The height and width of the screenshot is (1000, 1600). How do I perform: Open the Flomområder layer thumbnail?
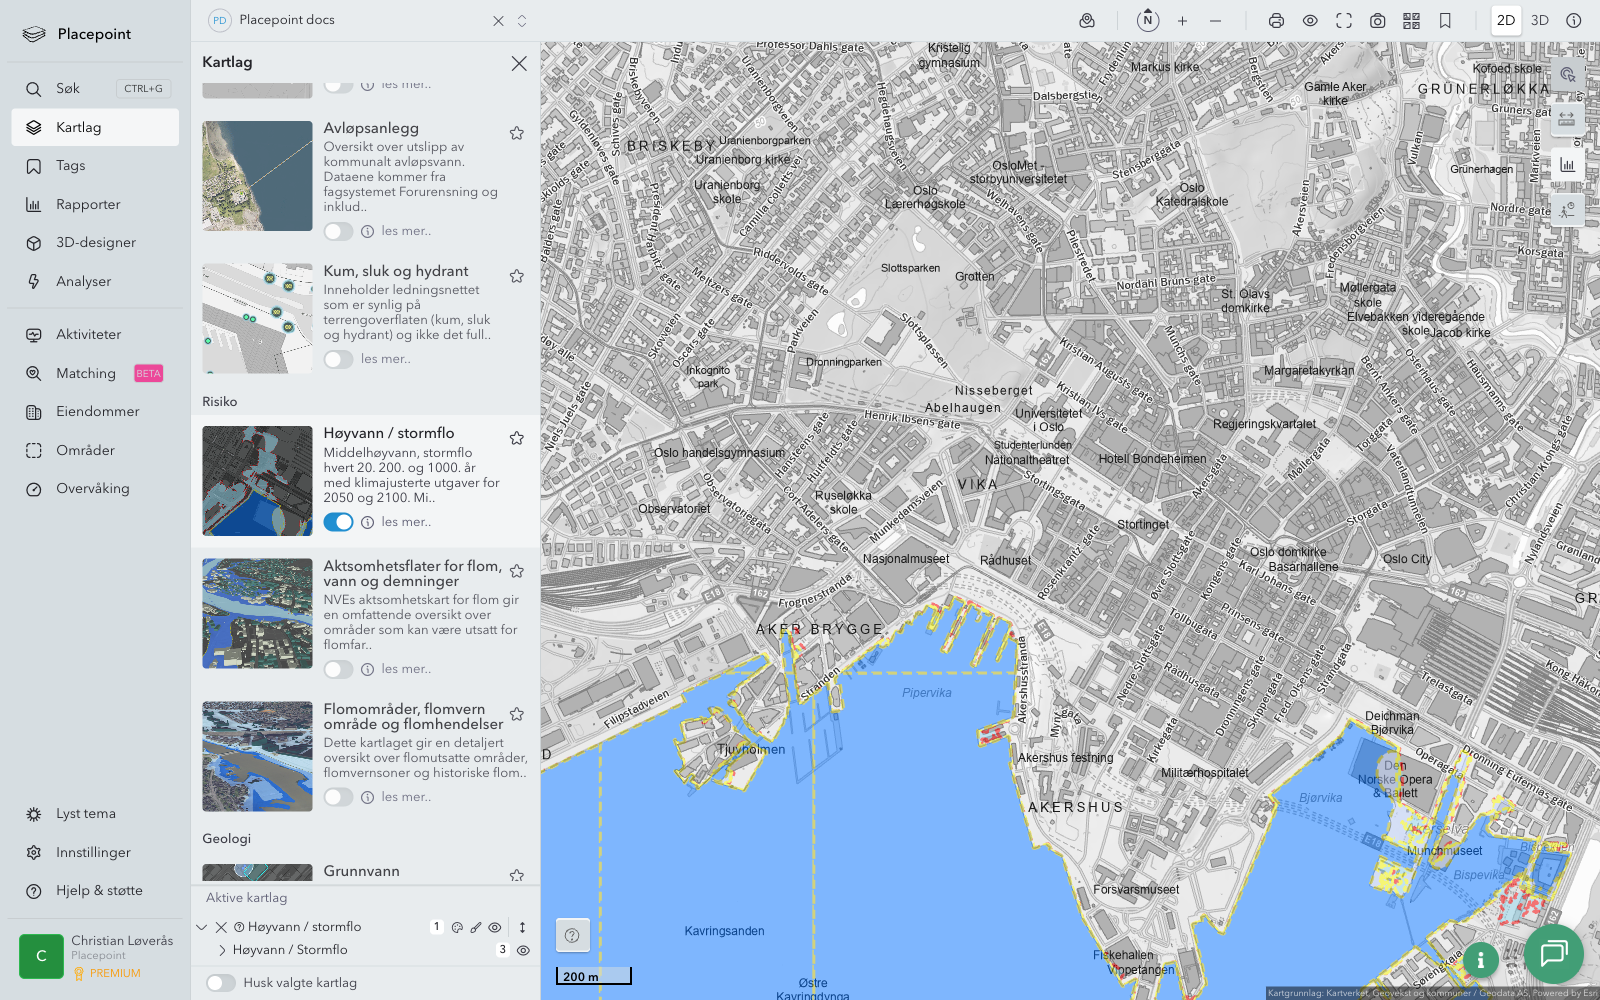[x=257, y=756]
